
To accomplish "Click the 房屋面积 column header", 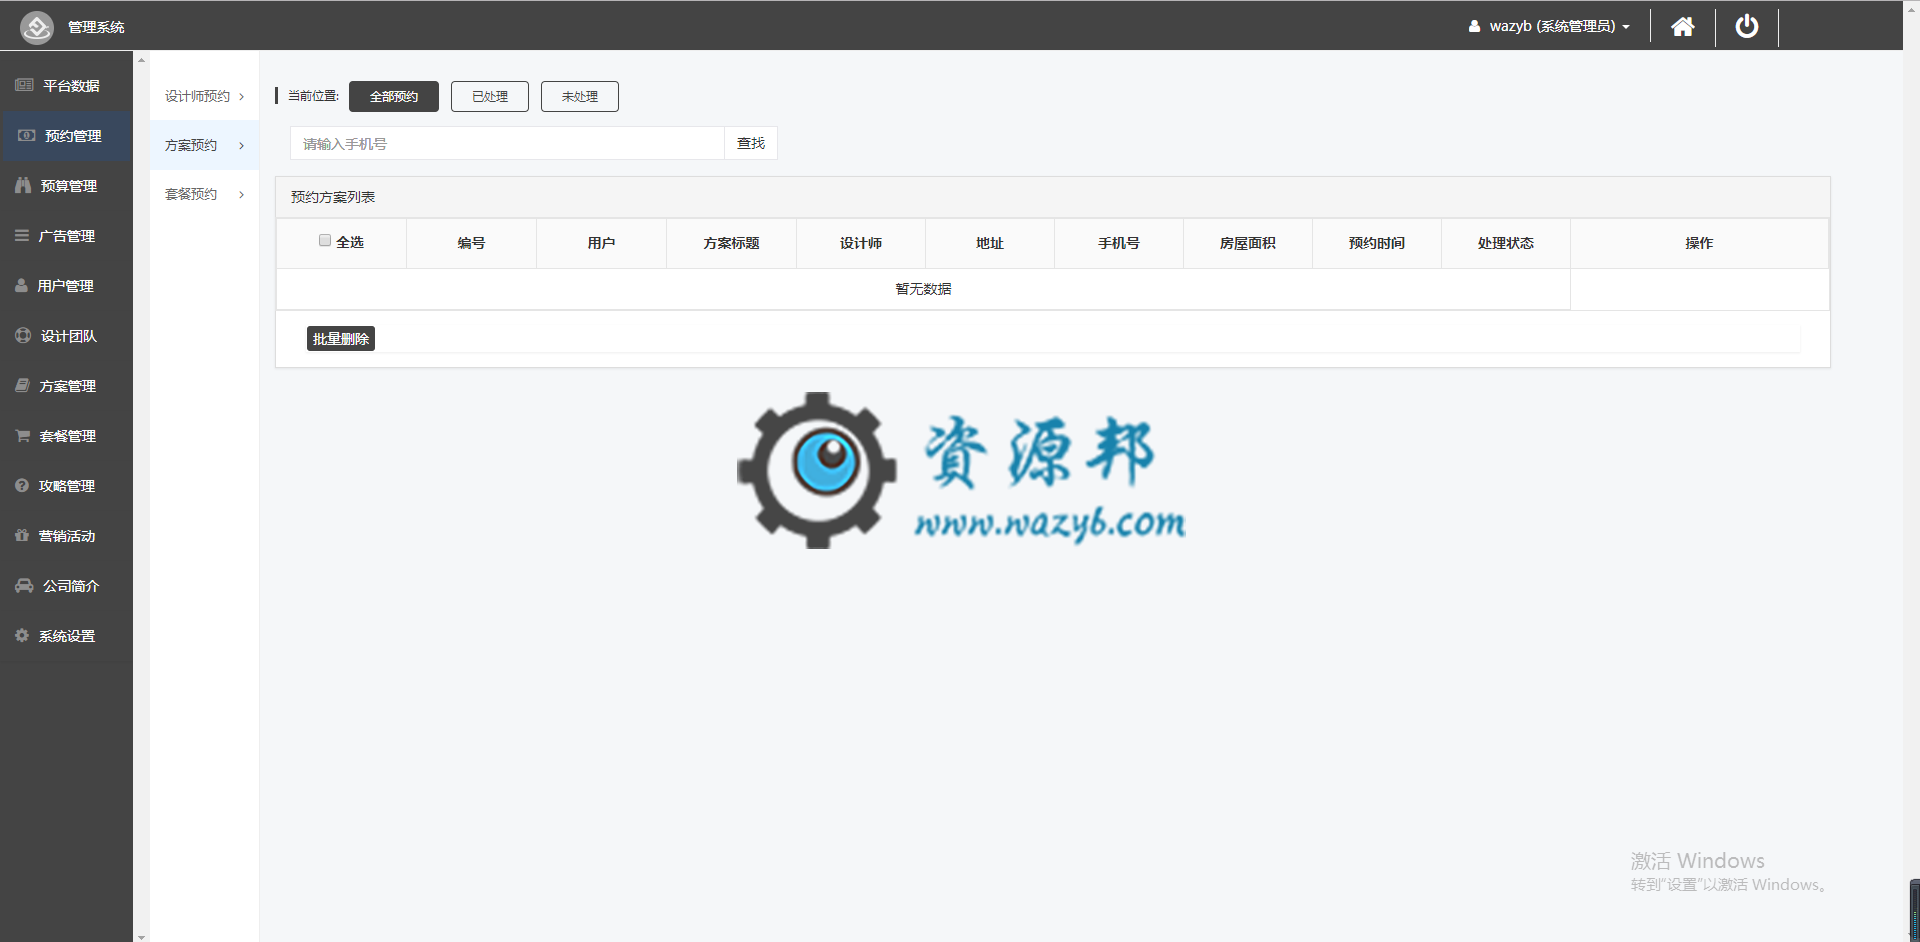I will click(x=1248, y=243).
